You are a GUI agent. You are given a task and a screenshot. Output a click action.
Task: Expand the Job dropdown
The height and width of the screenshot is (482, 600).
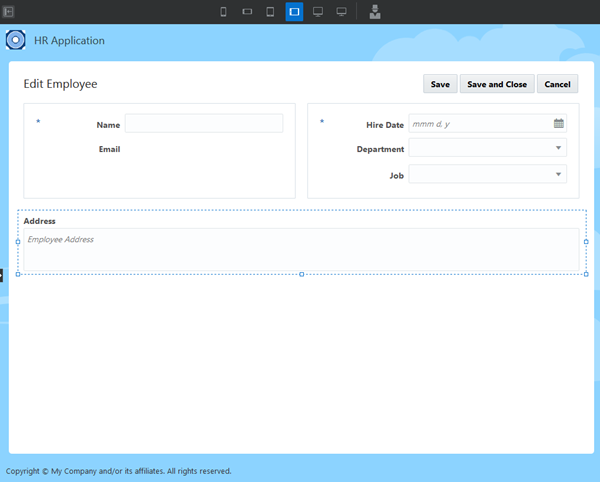558,174
